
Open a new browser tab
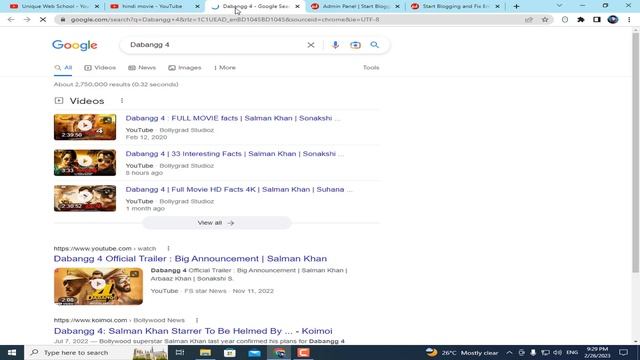tap(516, 7)
